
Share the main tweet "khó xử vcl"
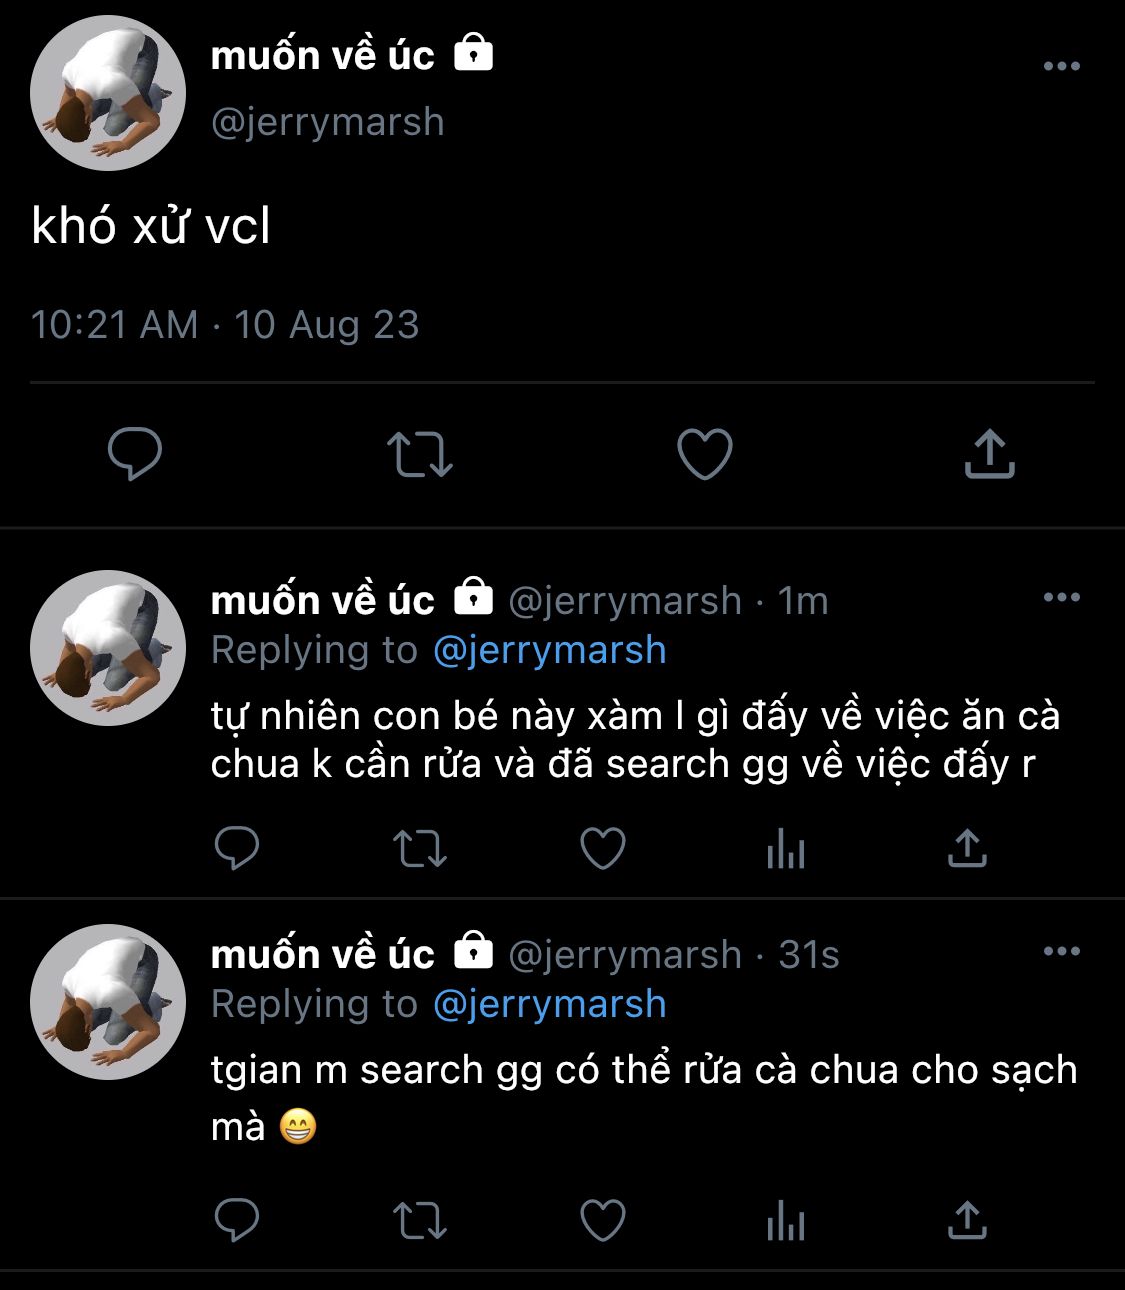989,453
